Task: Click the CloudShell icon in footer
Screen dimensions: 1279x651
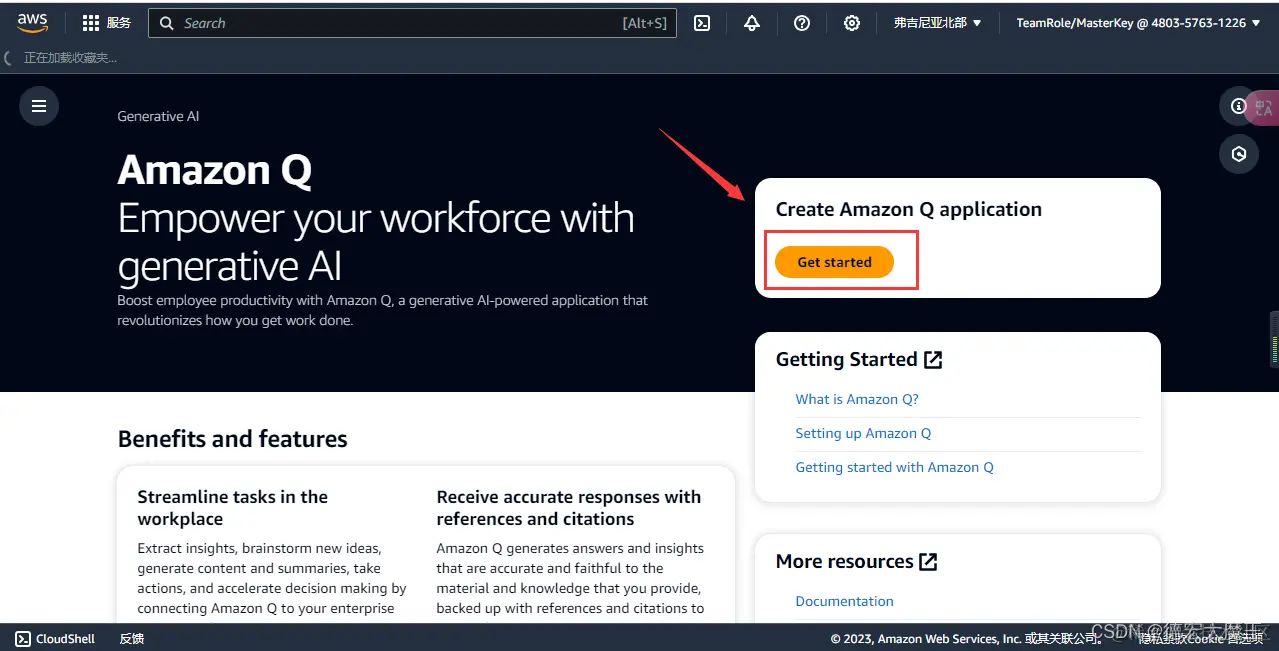Action: coord(23,638)
